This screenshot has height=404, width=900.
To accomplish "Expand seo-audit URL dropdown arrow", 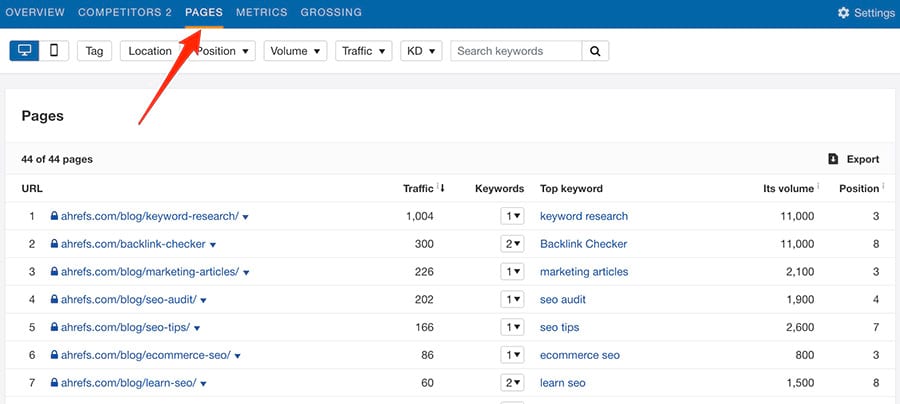I will click(204, 301).
